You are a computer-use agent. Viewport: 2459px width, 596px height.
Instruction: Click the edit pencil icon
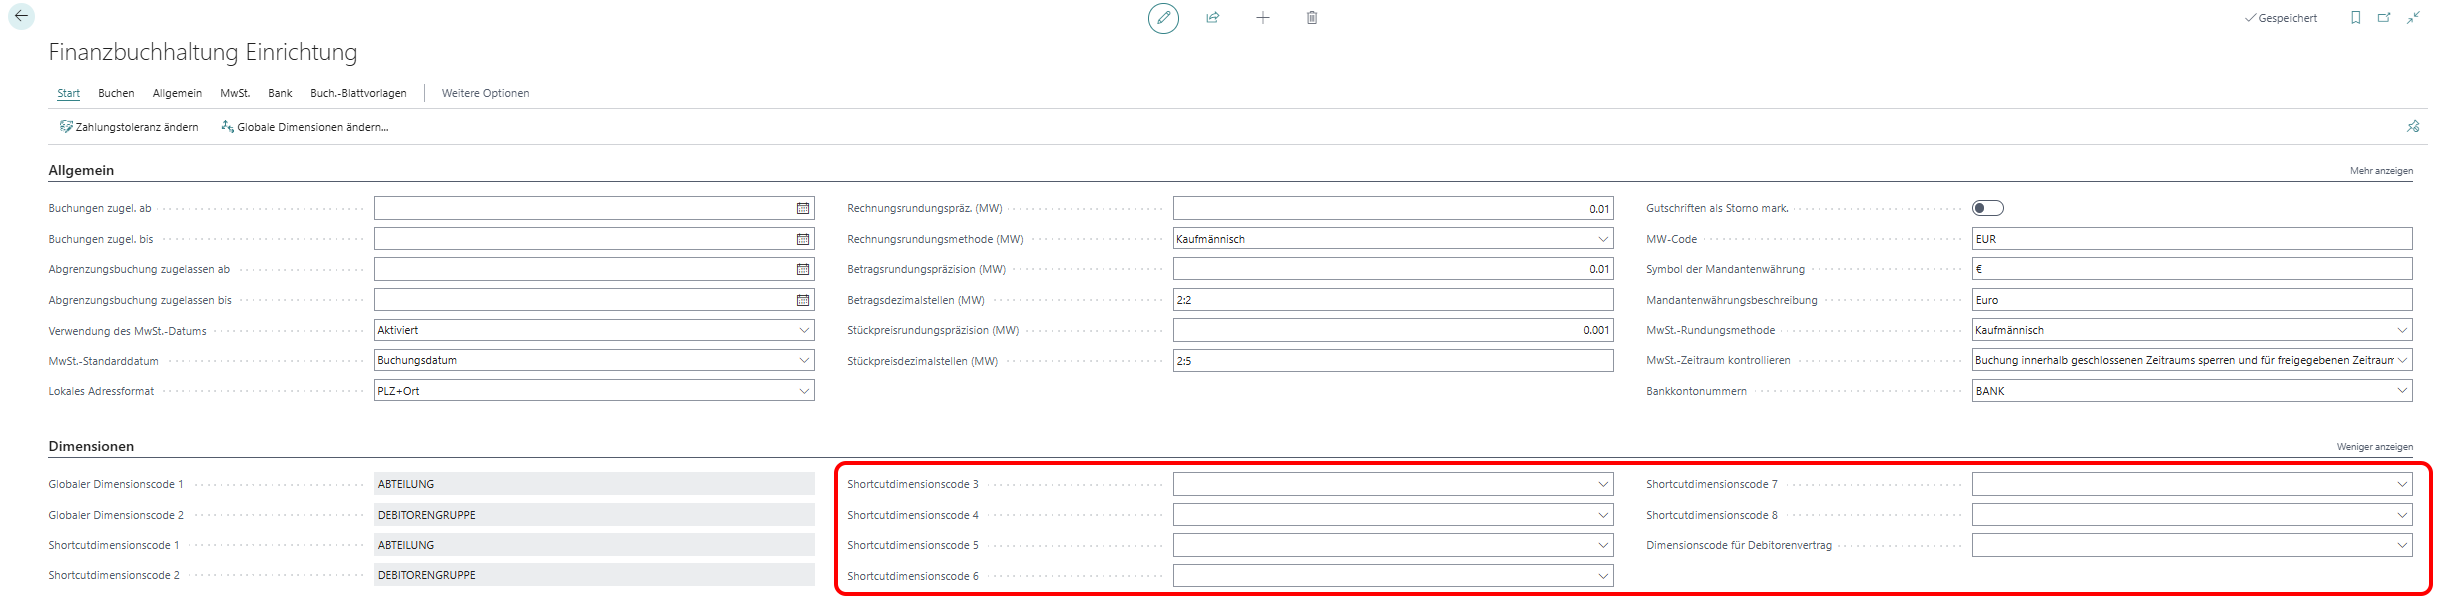coord(1163,18)
